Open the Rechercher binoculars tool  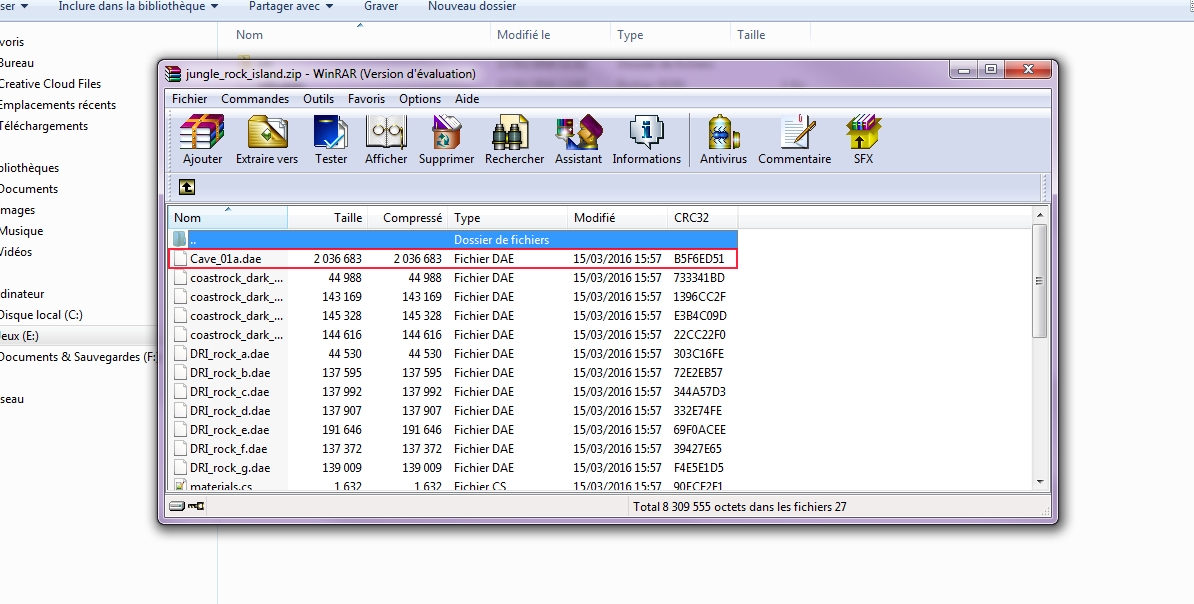[x=512, y=133]
